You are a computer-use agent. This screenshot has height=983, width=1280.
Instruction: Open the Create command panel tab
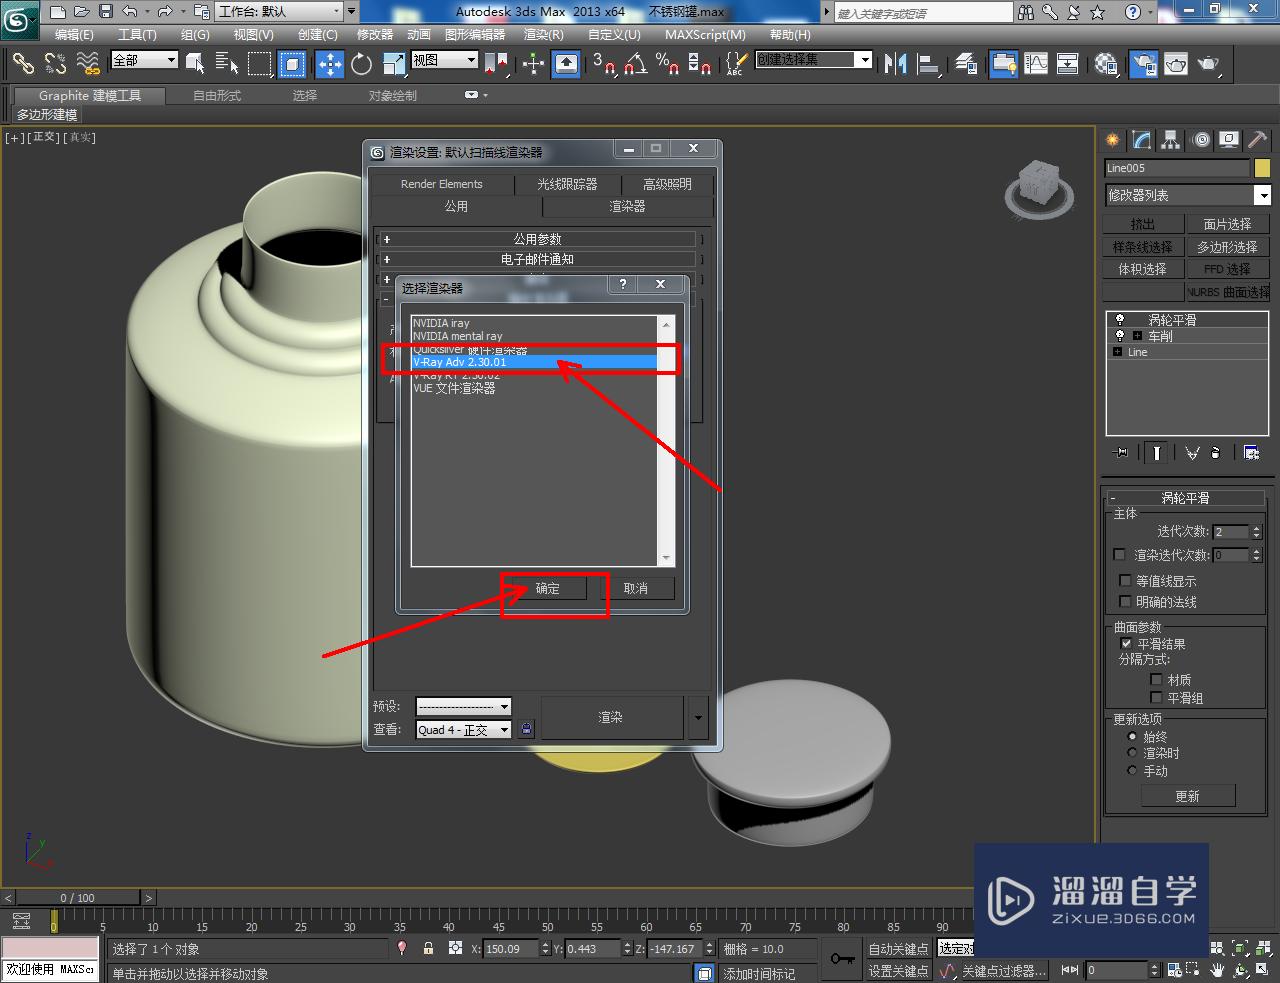point(1112,140)
